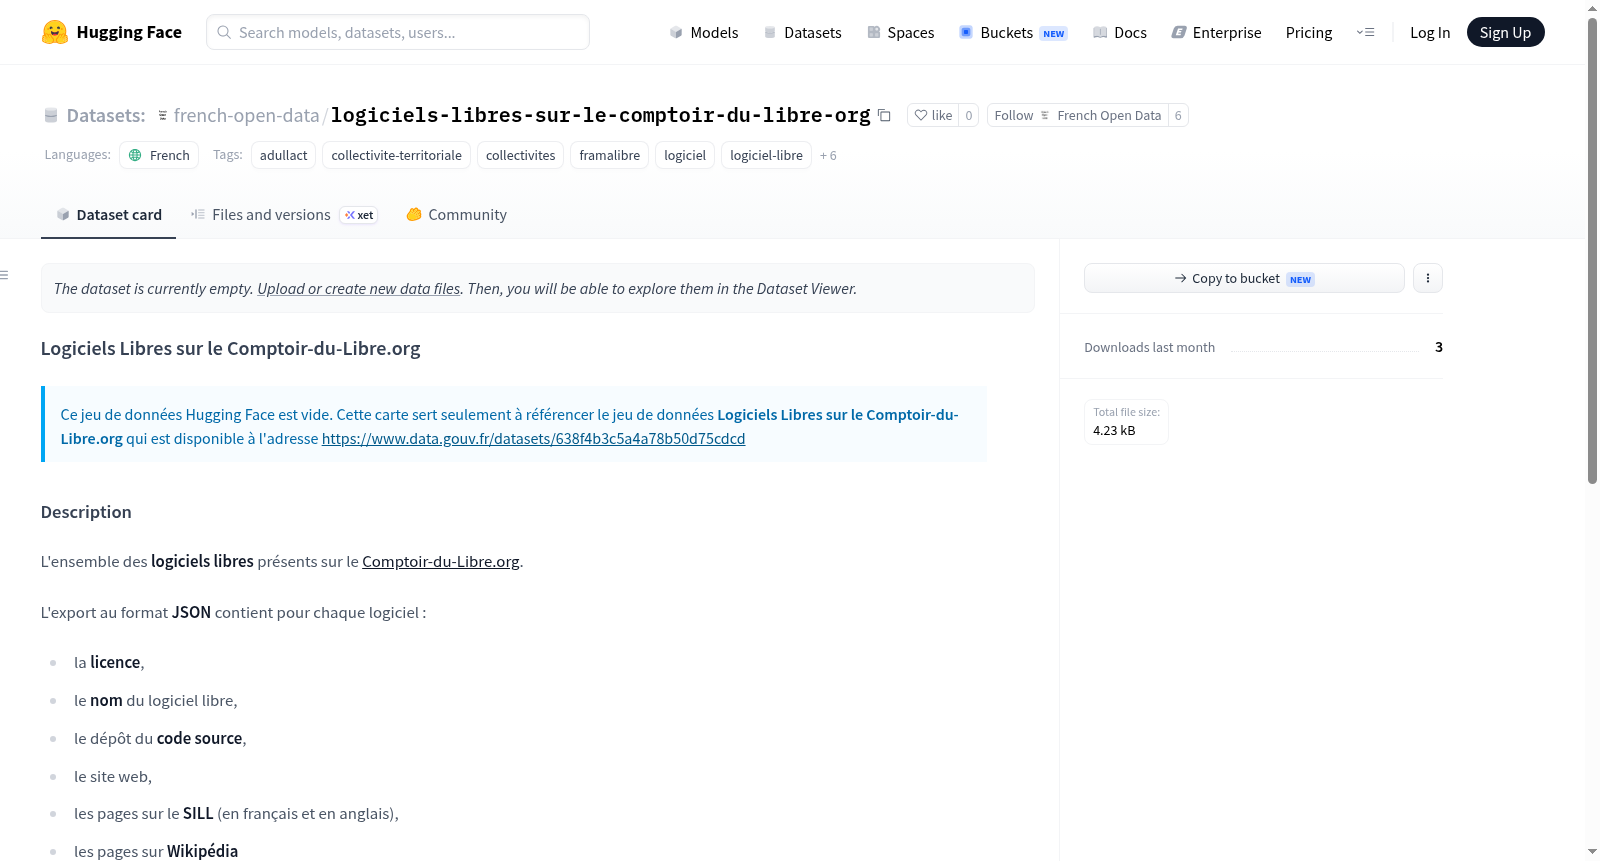The height and width of the screenshot is (861, 1600).
Task: Open the Comptoir-du-Libre.org link in the description
Action: tap(440, 562)
